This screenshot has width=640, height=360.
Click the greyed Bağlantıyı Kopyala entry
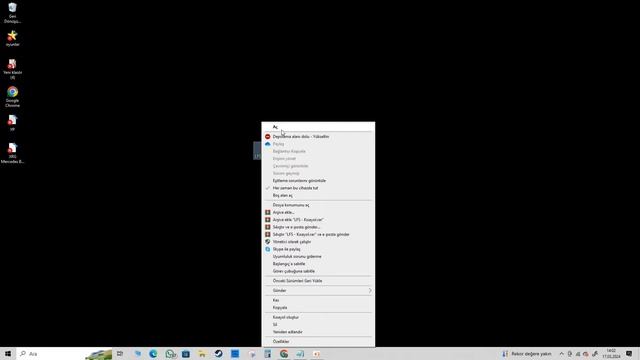click(x=318, y=151)
